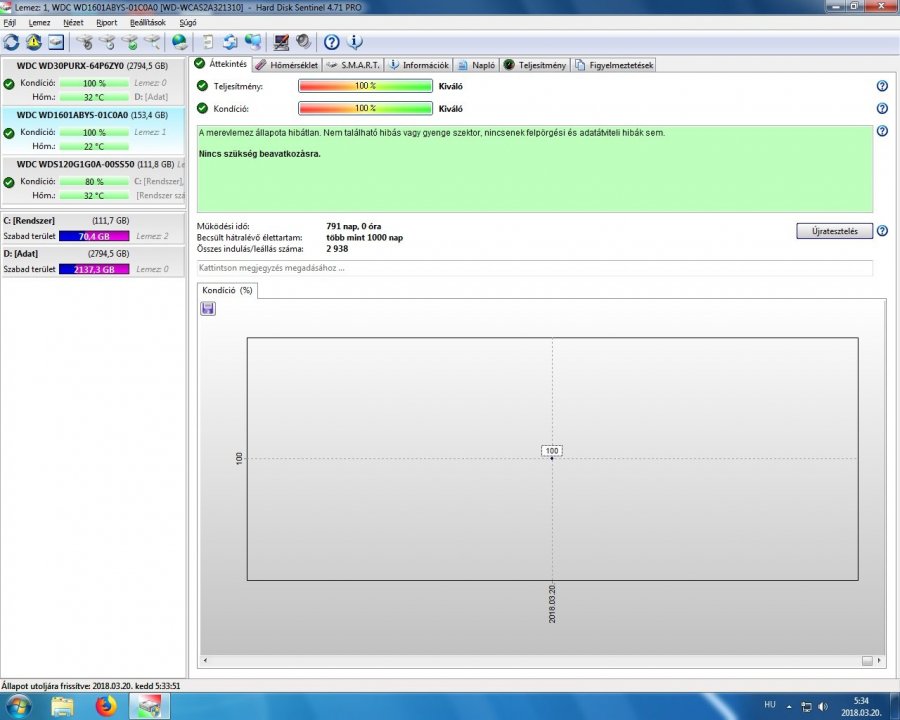Click the document report toolbar icon
The width and height of the screenshot is (900, 720).
208,42
